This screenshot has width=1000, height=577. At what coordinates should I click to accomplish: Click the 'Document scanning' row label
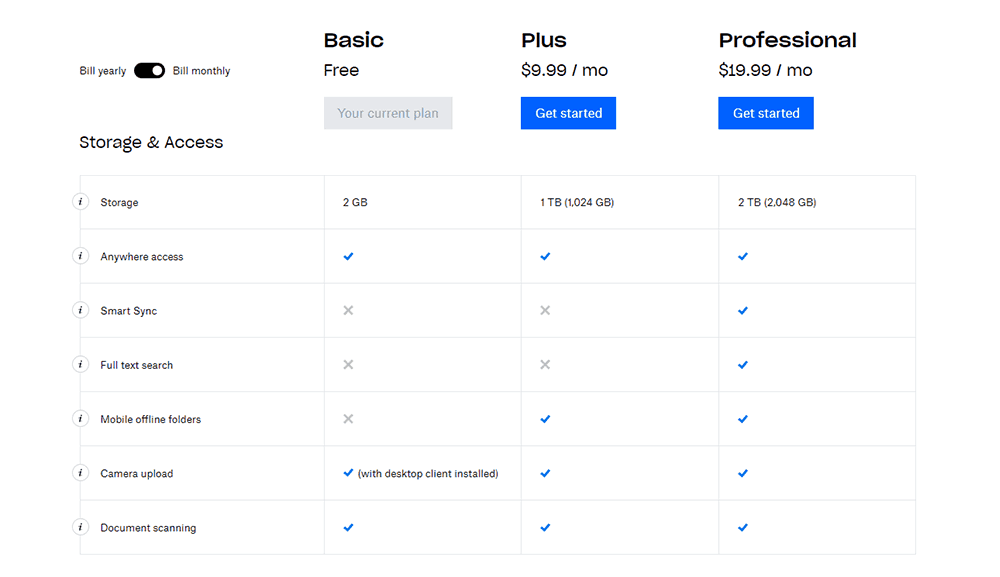(x=148, y=527)
